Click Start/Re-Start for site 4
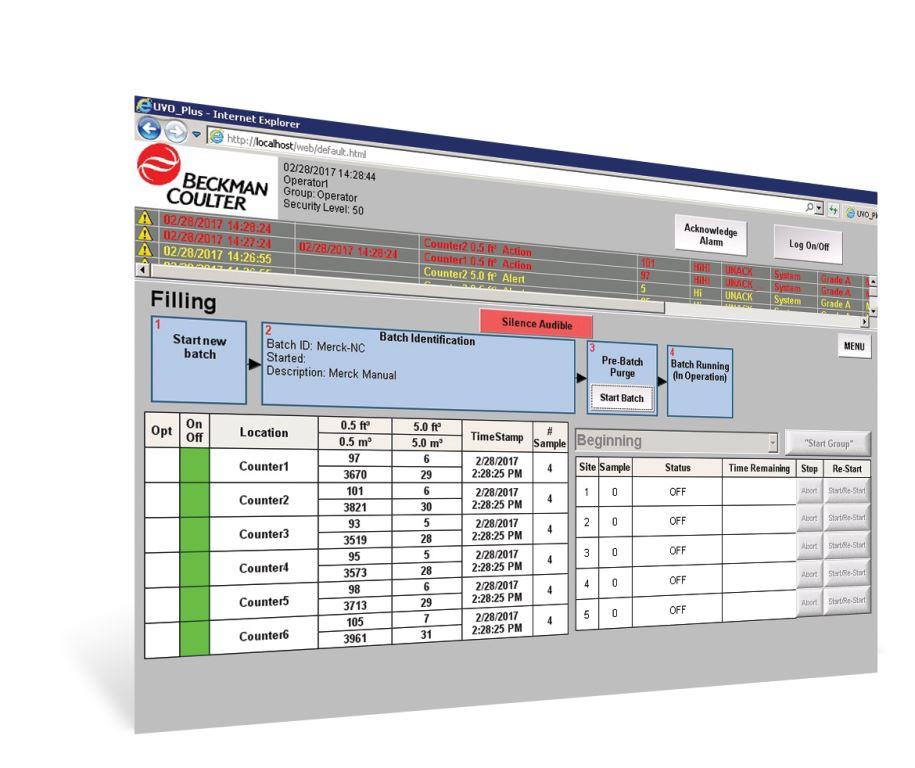 (847, 573)
